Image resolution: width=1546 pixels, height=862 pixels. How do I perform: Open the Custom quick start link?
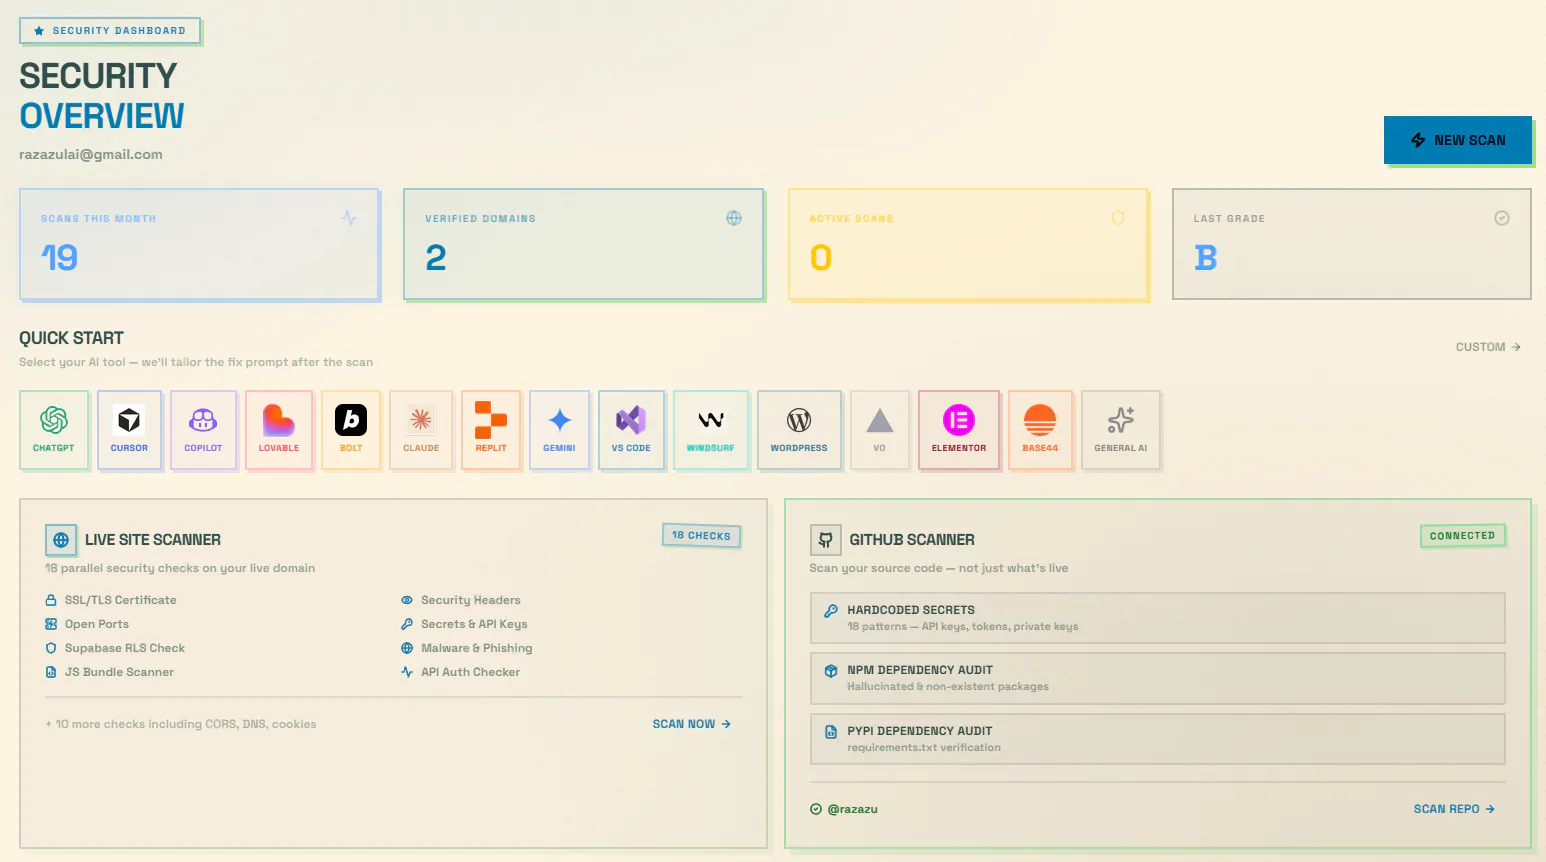click(x=1488, y=347)
